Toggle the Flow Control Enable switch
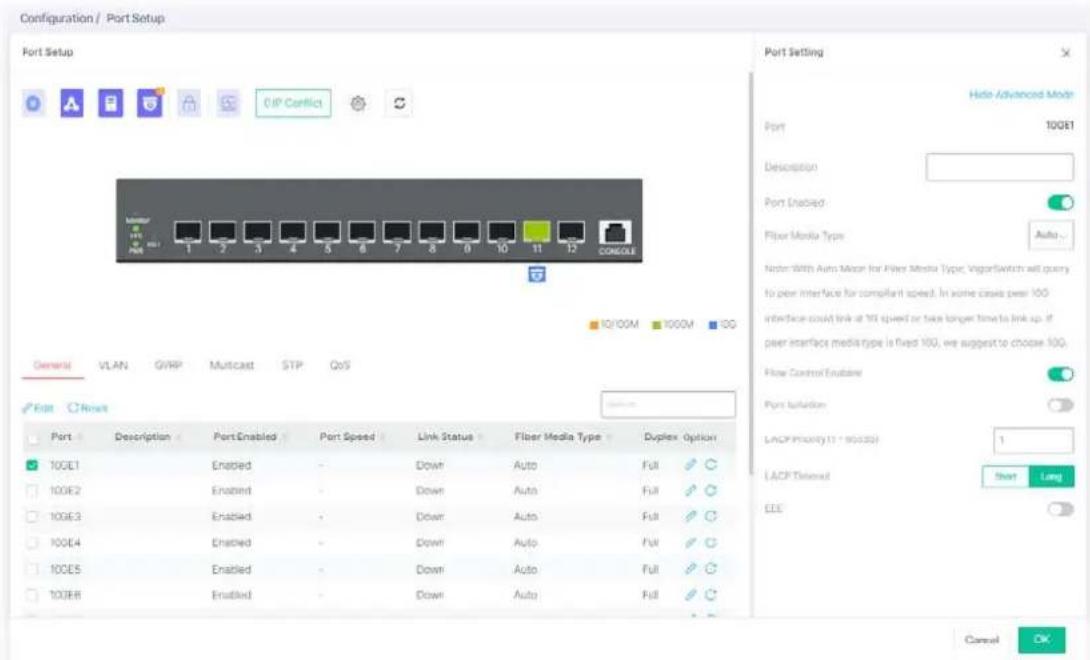 [x=1060, y=374]
